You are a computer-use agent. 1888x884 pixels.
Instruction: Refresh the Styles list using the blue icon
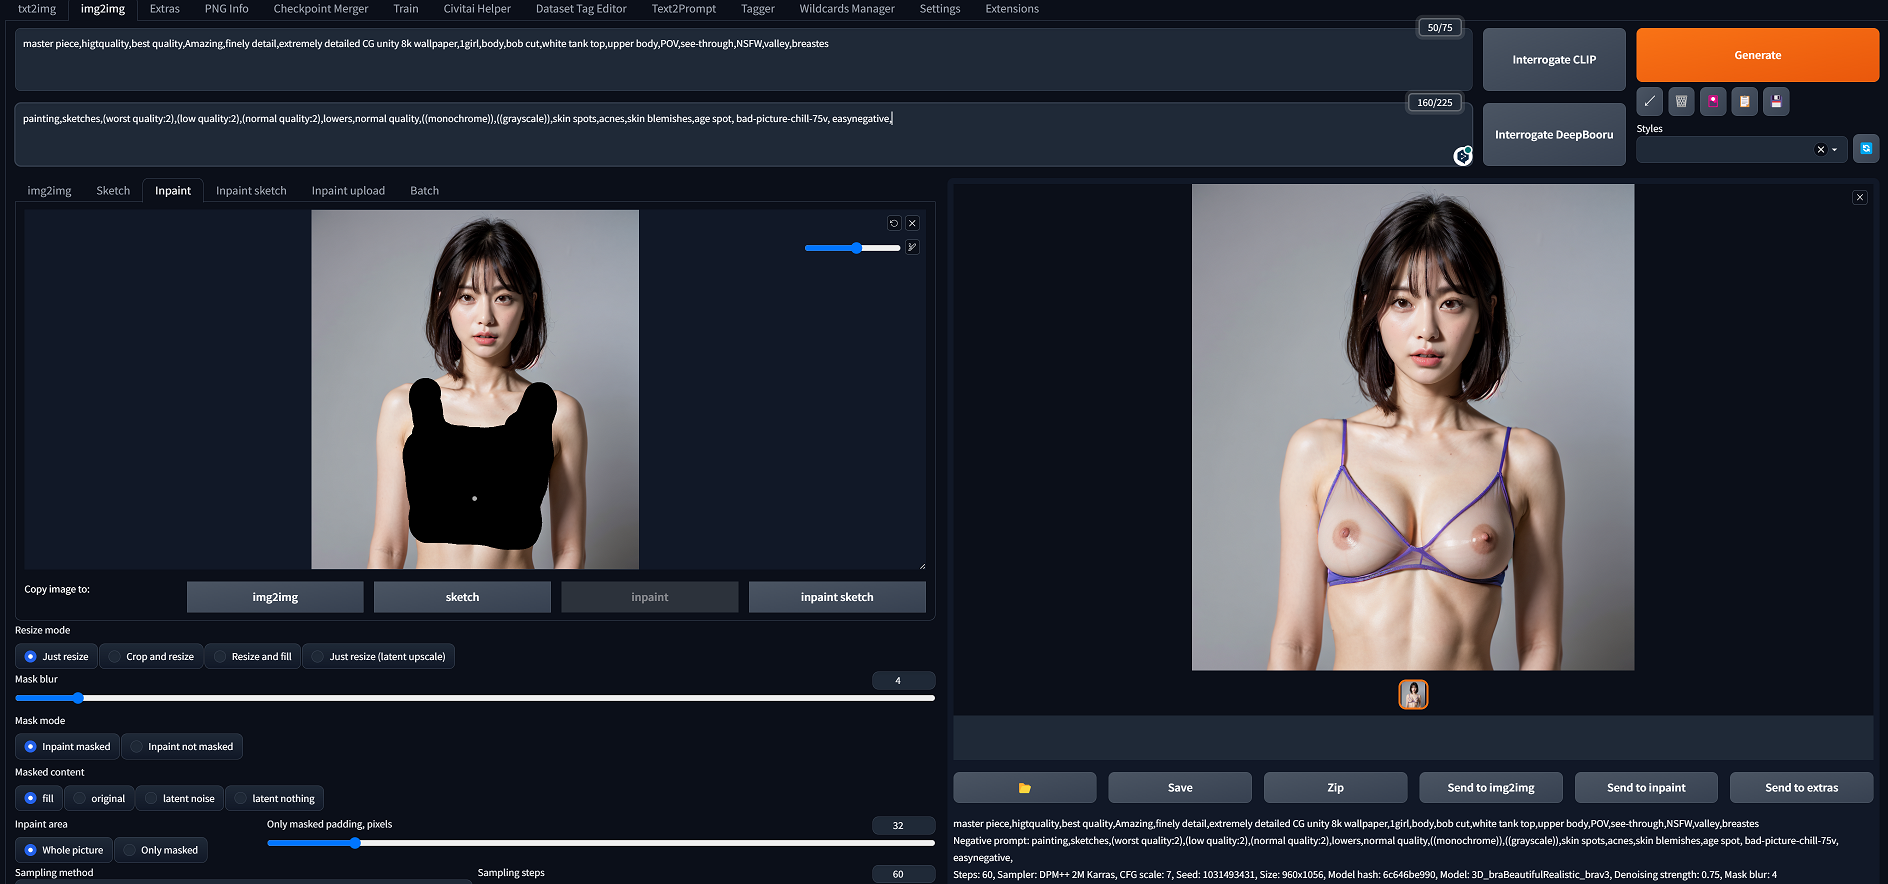click(1866, 148)
